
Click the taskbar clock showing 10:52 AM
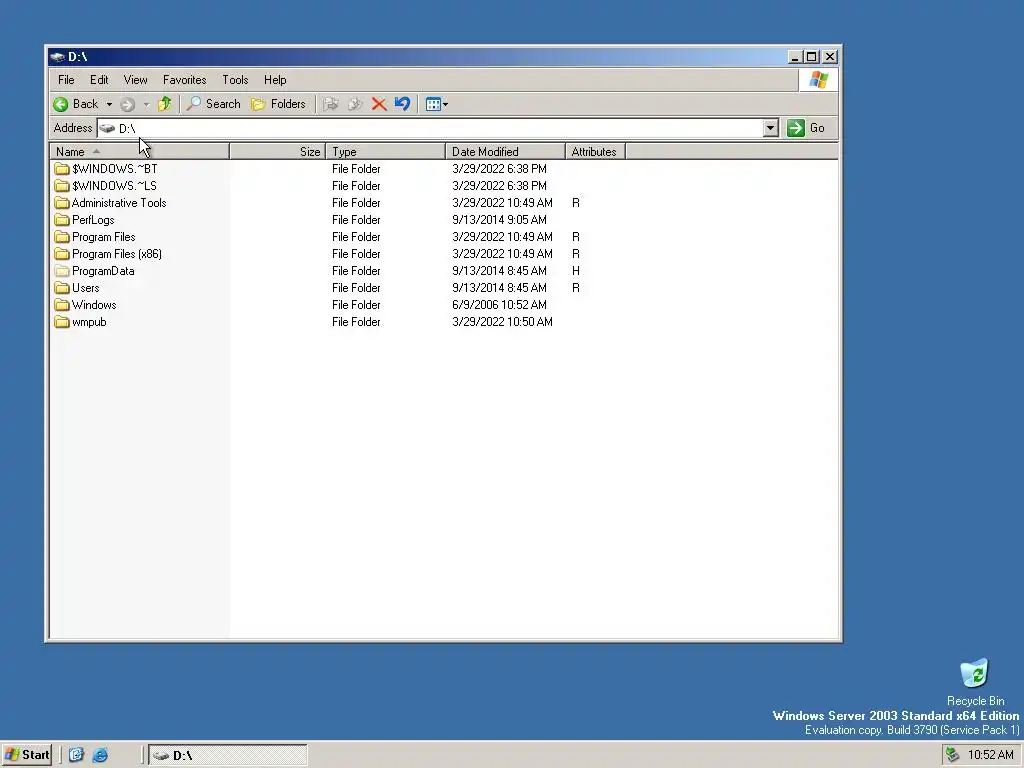click(x=991, y=755)
